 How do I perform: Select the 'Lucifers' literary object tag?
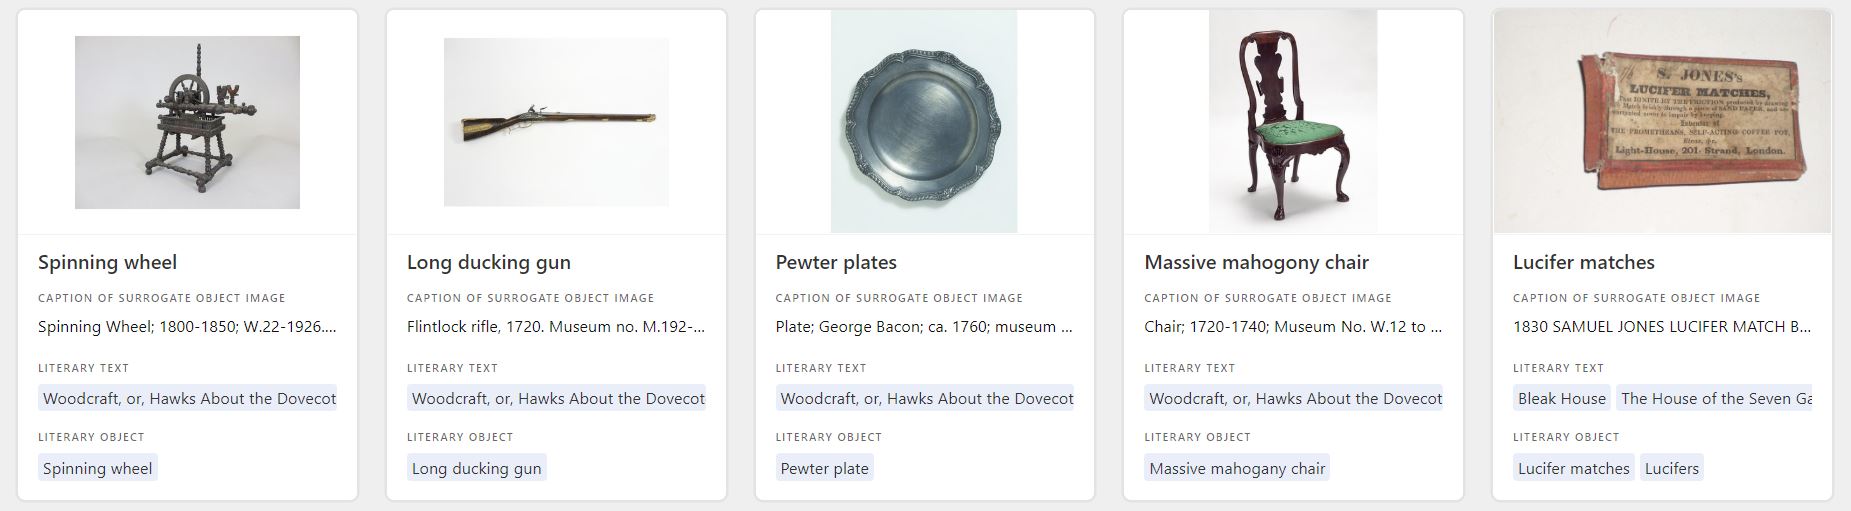click(1671, 468)
